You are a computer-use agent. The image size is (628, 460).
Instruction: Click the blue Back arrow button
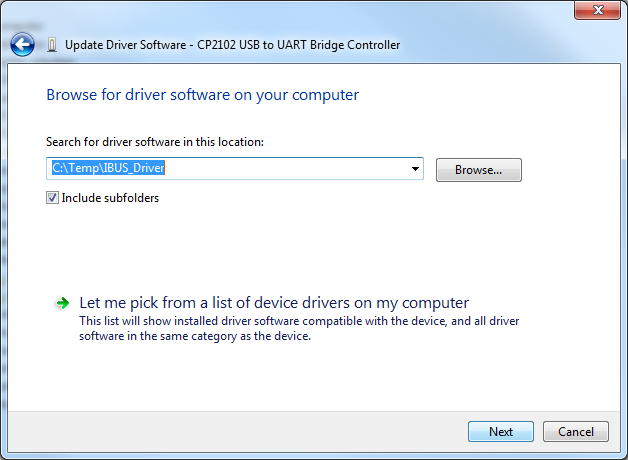point(22,45)
